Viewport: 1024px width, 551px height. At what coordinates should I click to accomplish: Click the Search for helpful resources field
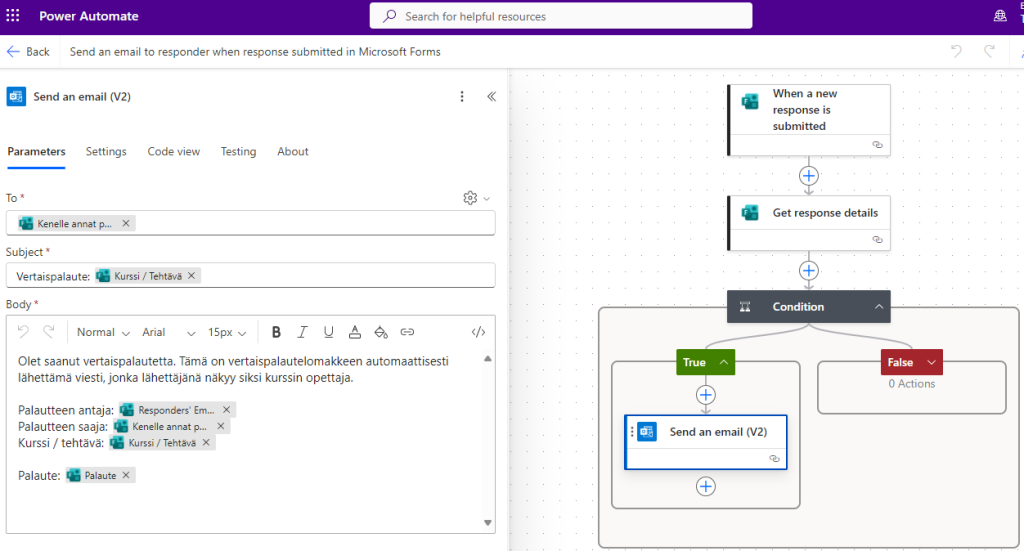click(x=560, y=16)
